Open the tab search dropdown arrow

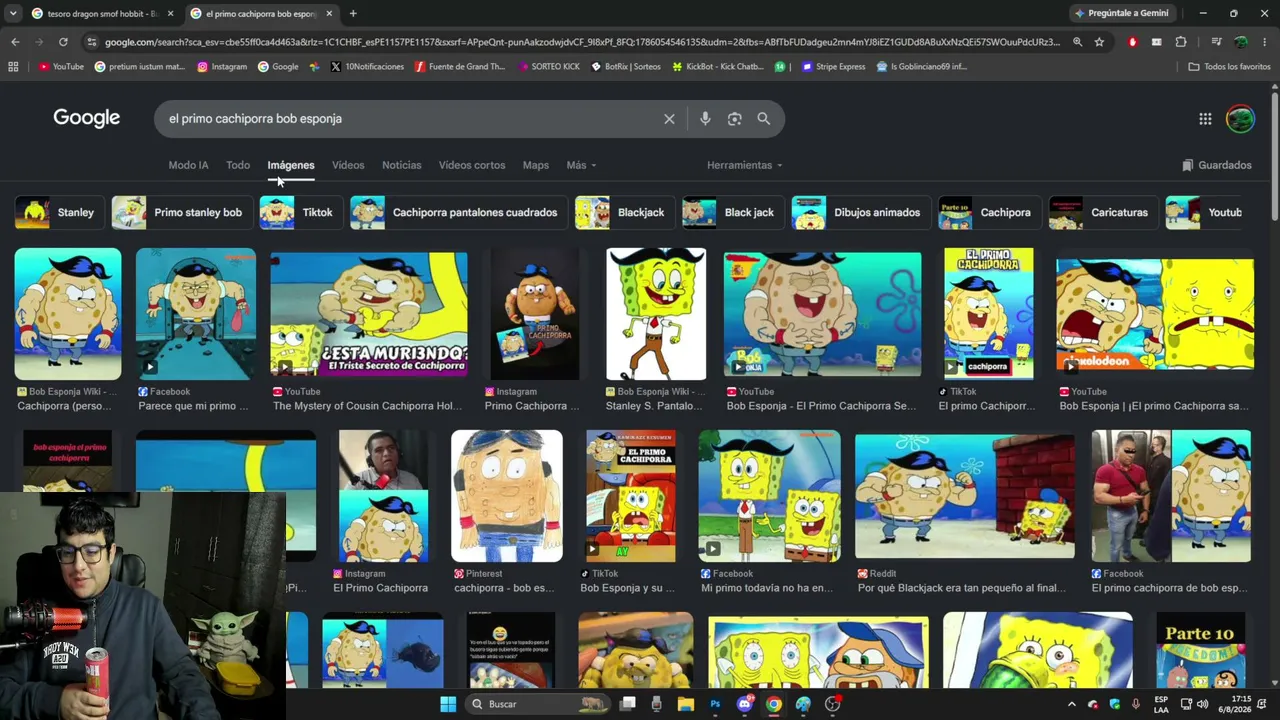point(13,14)
